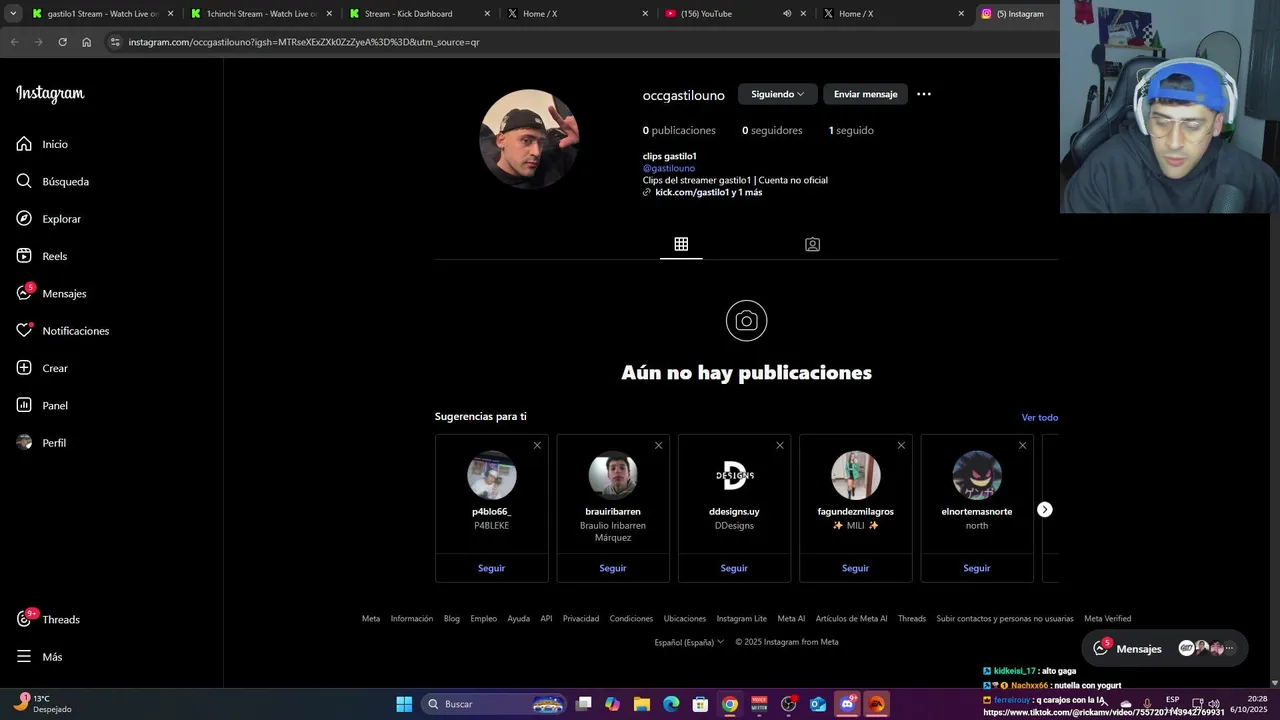Open the kick.com/gastilo1 y 1 más link
The height and width of the screenshot is (720, 1280).
point(708,192)
